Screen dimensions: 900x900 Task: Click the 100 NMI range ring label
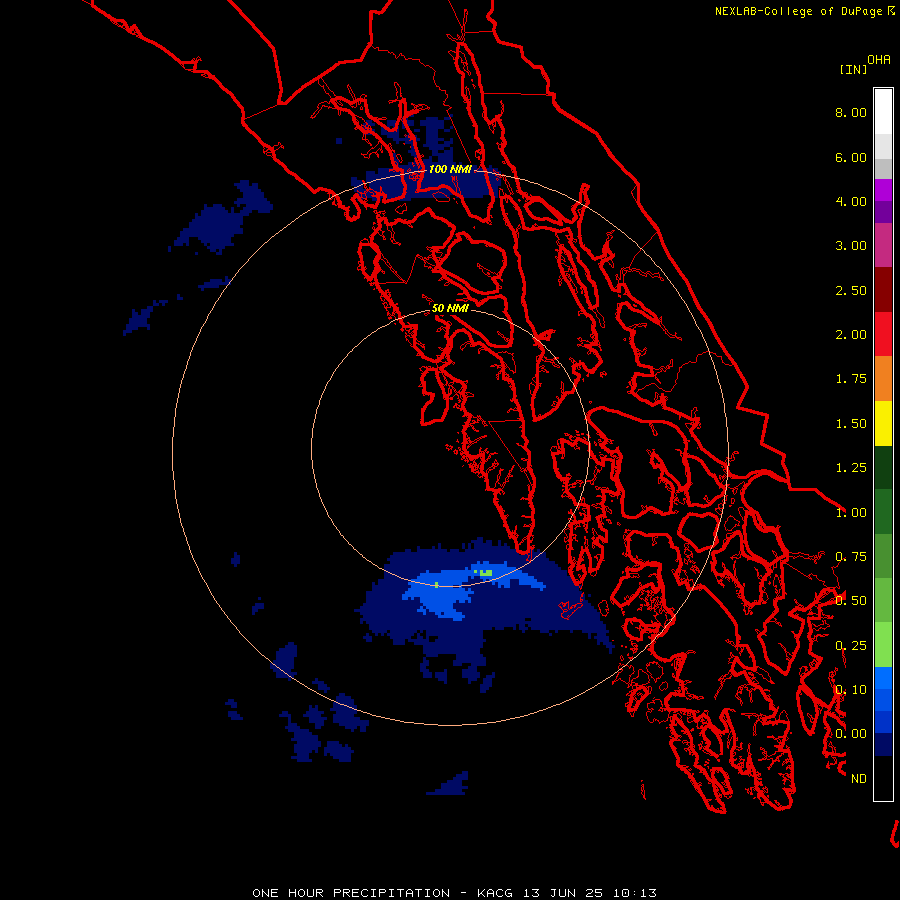[450, 169]
